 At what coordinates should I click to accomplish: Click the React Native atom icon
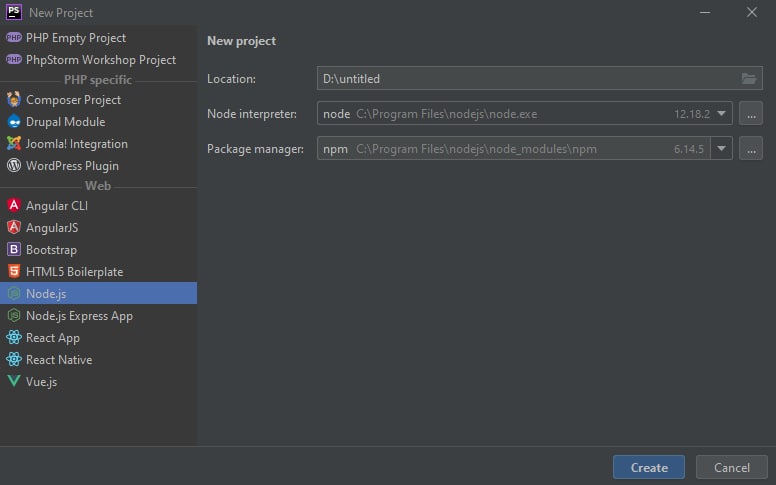[14, 359]
